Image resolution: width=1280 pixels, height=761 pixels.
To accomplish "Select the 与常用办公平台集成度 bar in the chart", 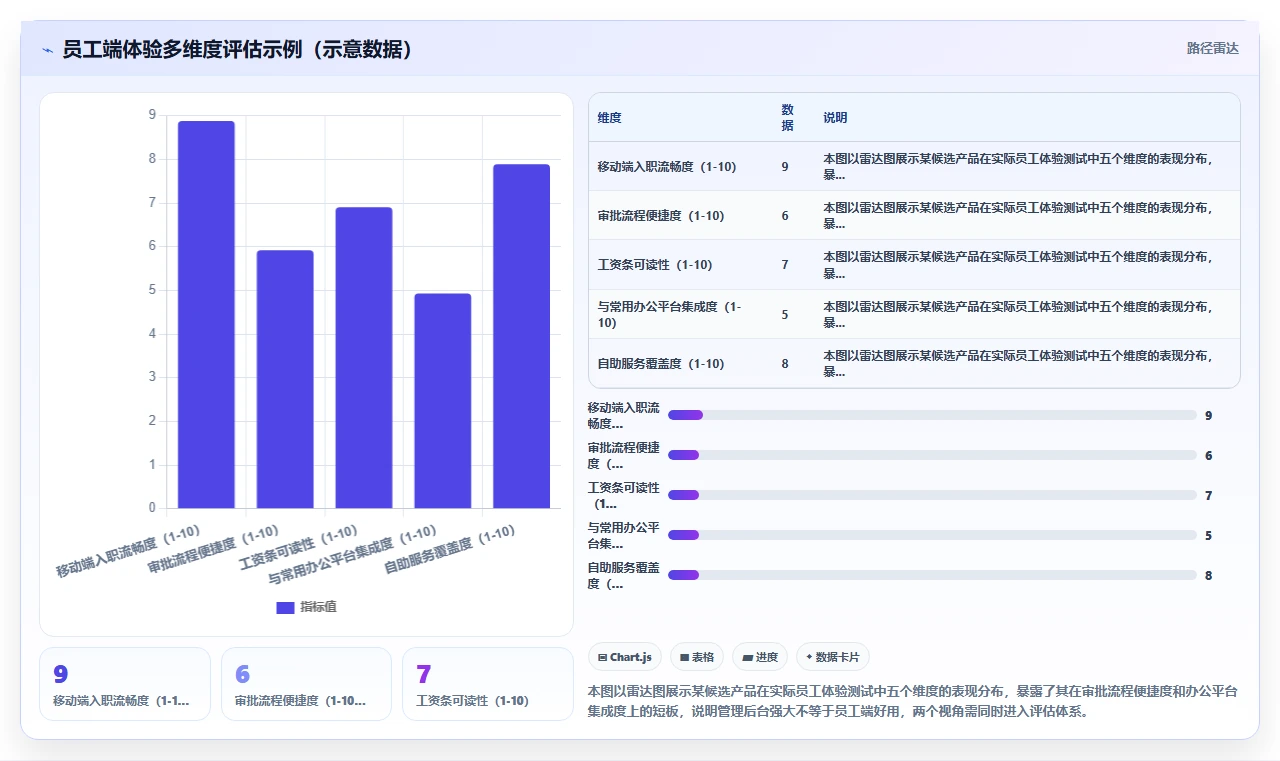I will pyautogui.click(x=443, y=400).
